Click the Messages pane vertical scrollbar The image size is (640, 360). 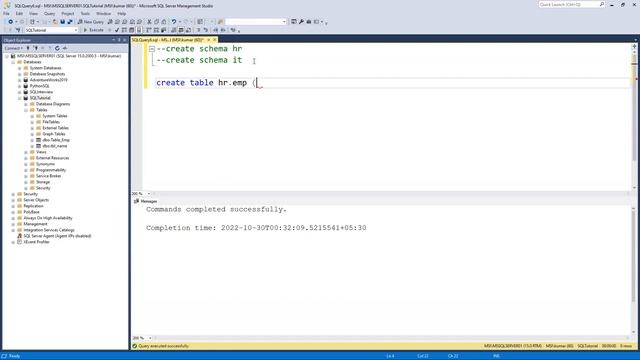click(633, 269)
